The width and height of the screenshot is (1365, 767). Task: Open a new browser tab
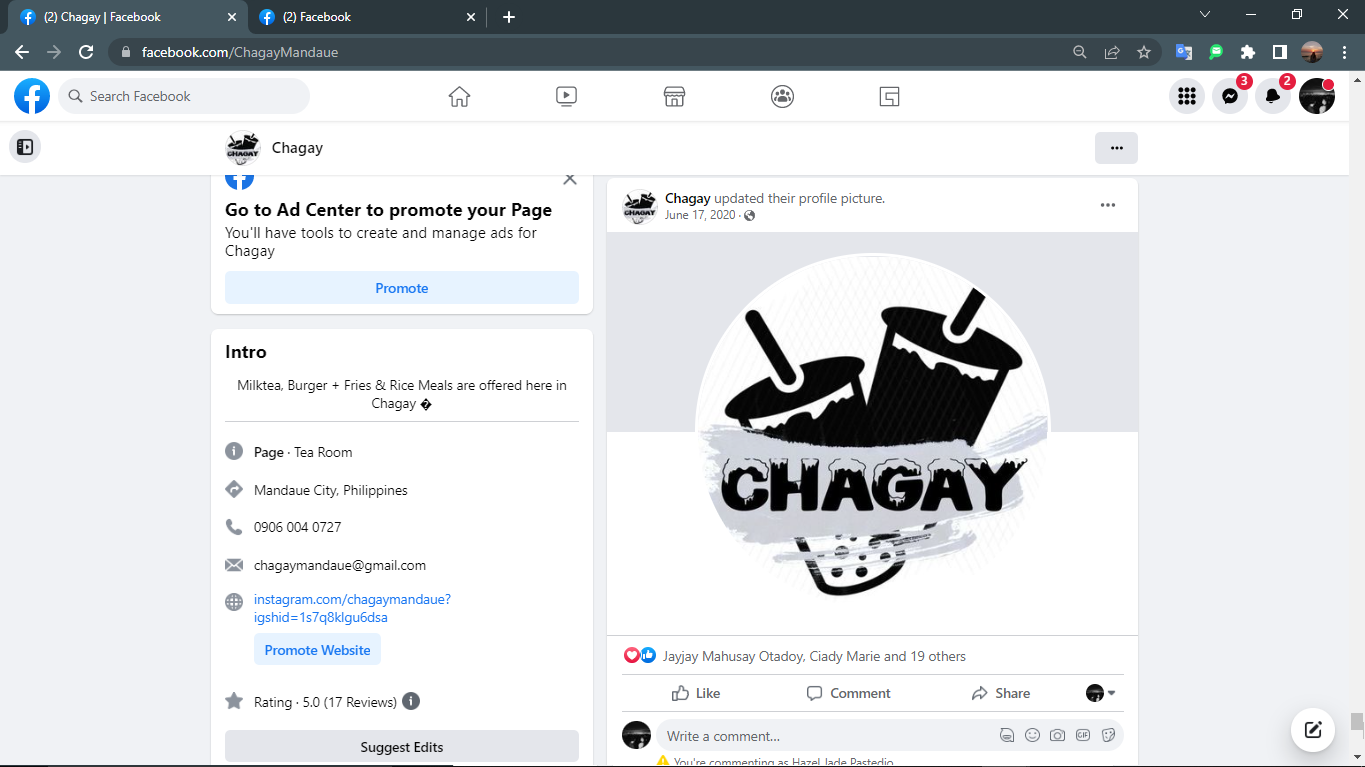coord(509,17)
